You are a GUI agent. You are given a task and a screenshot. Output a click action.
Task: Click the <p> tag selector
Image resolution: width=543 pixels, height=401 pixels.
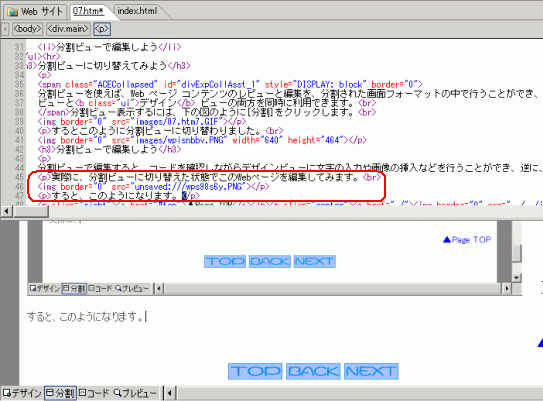102,29
